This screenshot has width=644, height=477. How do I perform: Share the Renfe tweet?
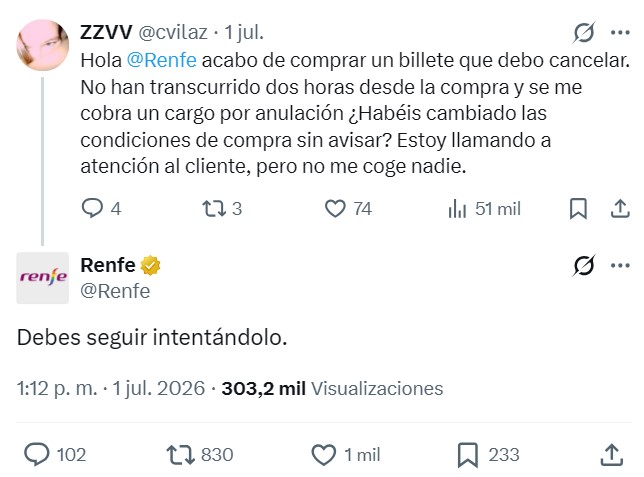[x=612, y=455]
